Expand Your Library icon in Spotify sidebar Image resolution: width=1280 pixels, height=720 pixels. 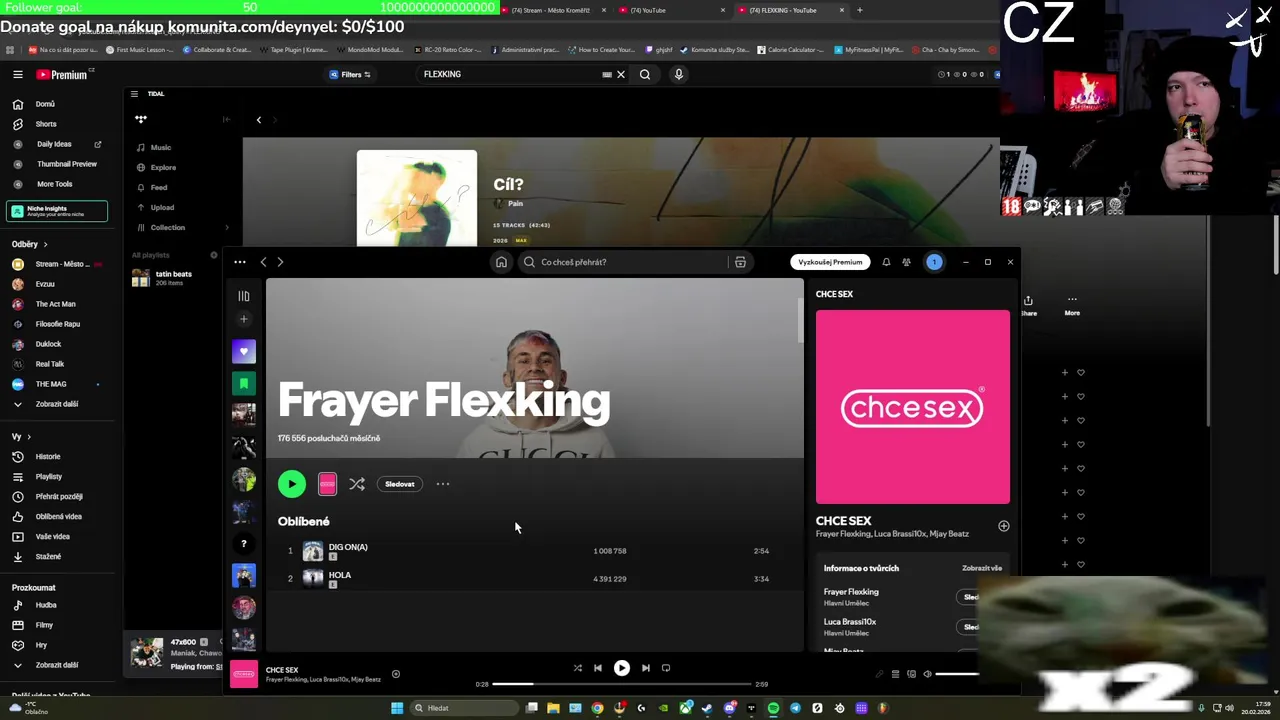coord(243,296)
